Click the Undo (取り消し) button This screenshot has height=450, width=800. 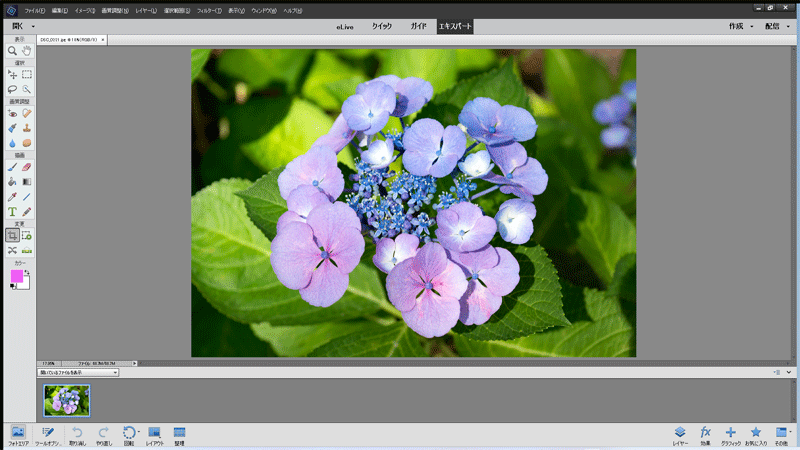tap(78, 436)
